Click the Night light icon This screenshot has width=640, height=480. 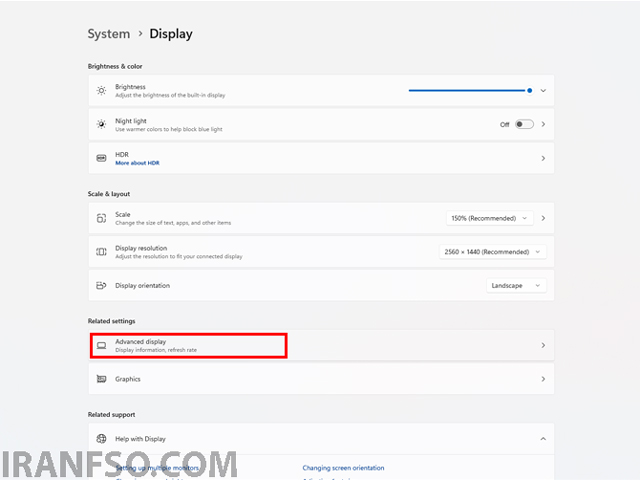point(101,124)
